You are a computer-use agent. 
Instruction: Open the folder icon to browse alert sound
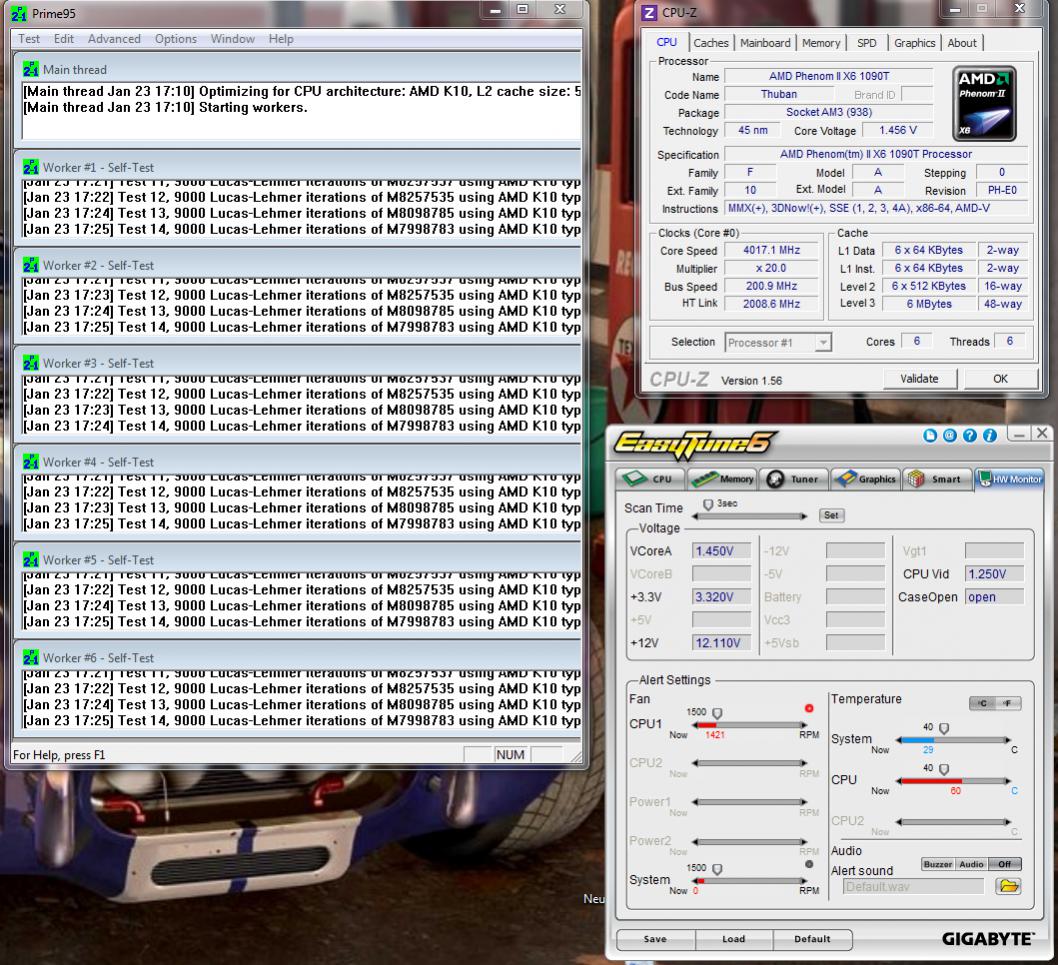coord(1008,886)
